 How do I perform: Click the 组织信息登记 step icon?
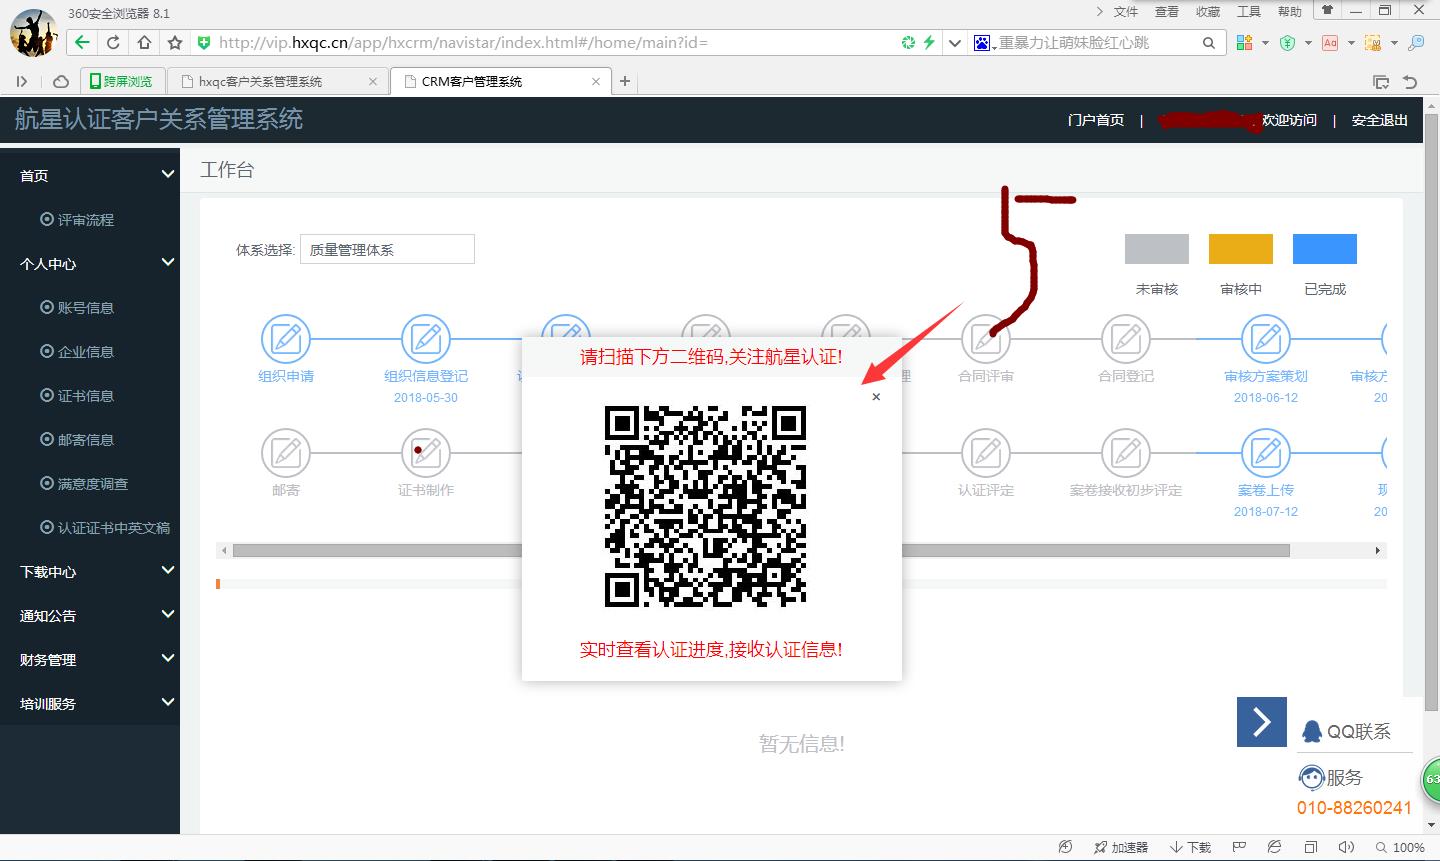(x=426, y=339)
